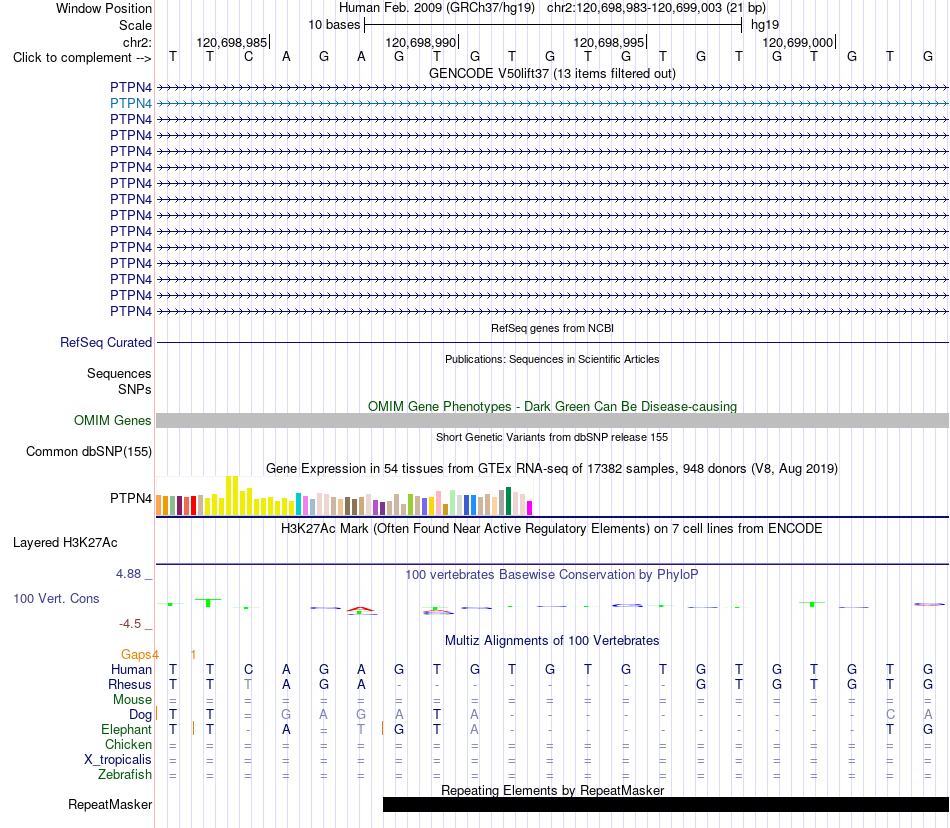Click the magenta last bar in GTEx chart
This screenshot has height=828, width=950.
[530, 508]
